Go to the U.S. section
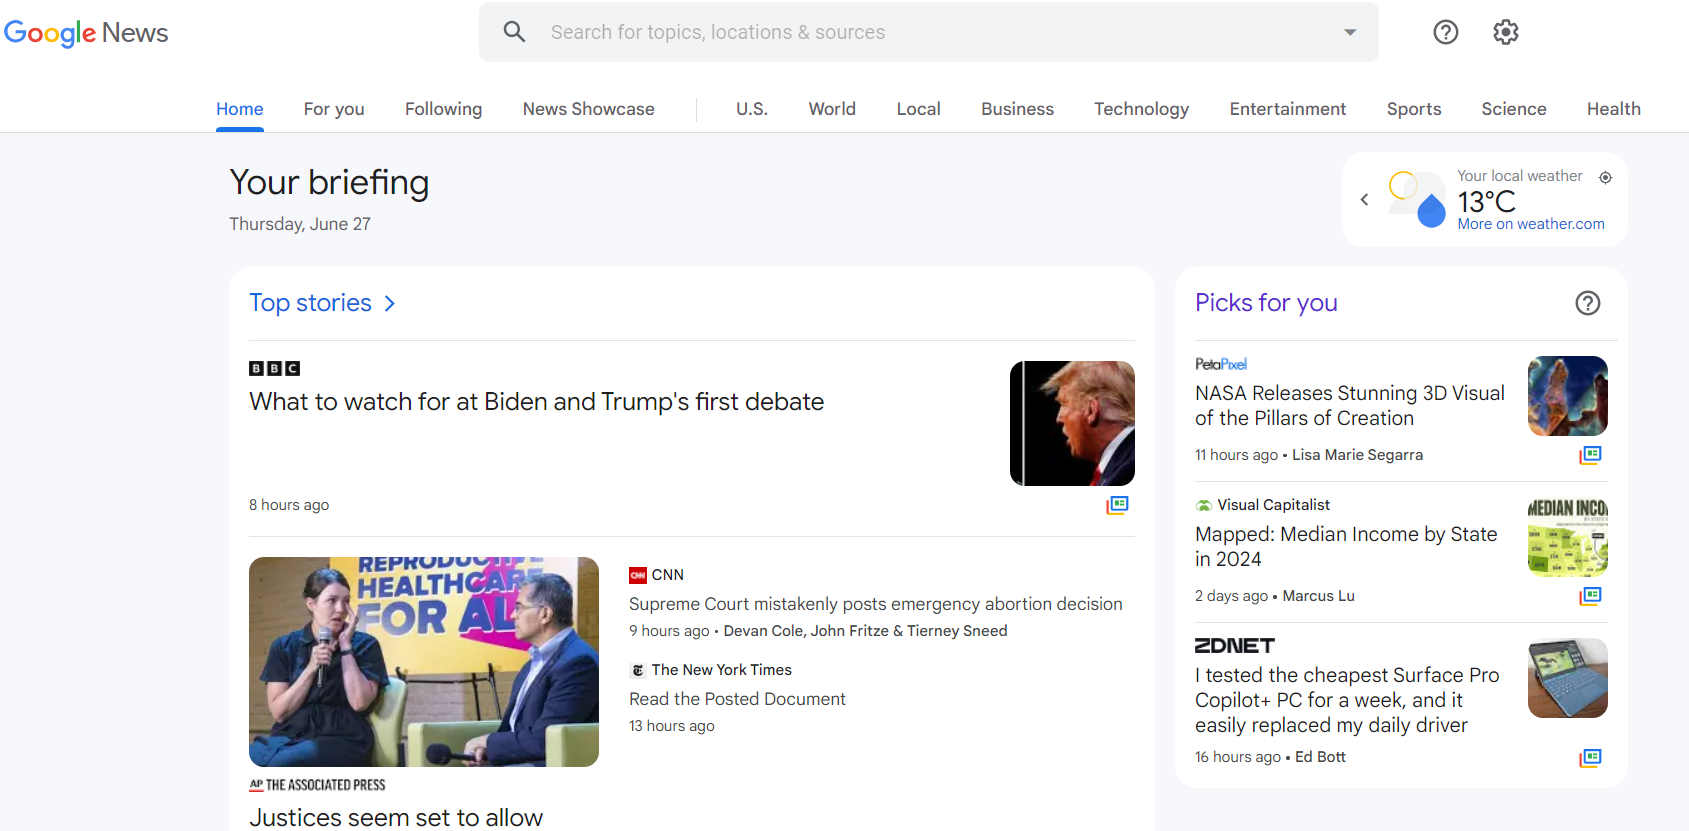This screenshot has height=831, width=1689. (752, 109)
